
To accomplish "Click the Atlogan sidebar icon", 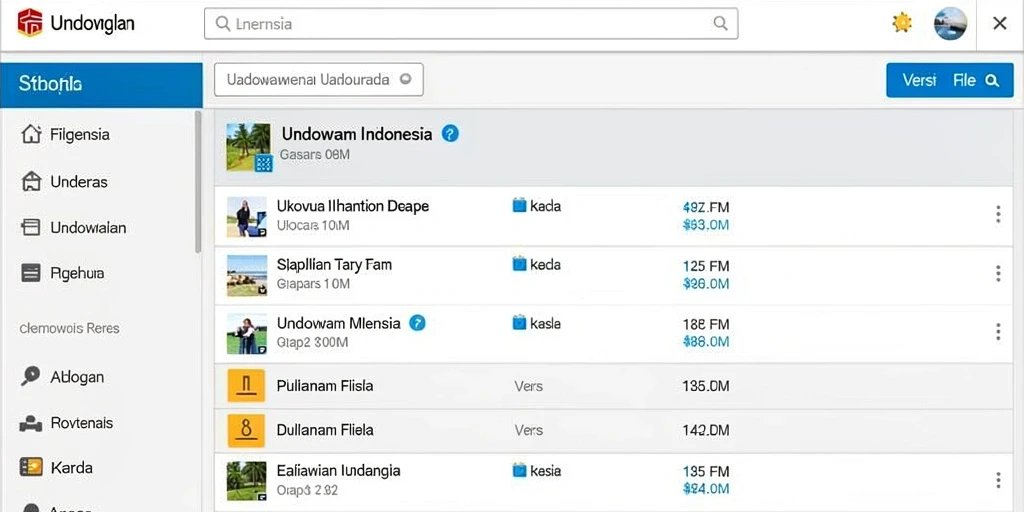I will [x=31, y=376].
